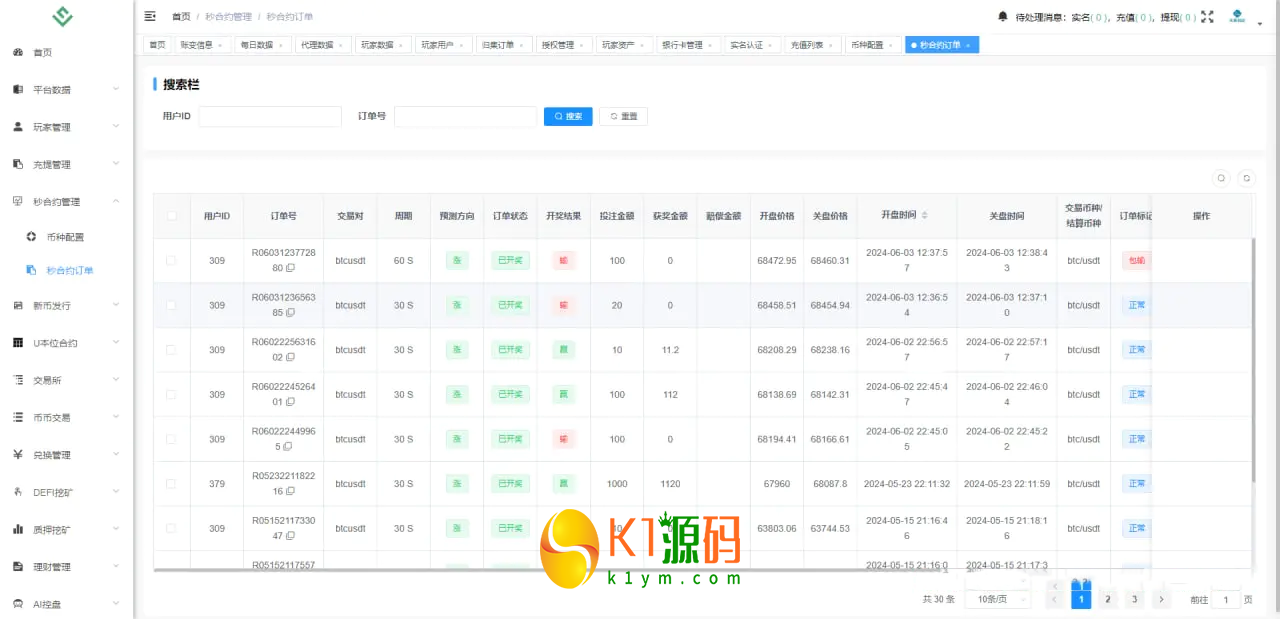Click the 重置 reset button
Screen dimensions: 1280x619
pos(623,116)
